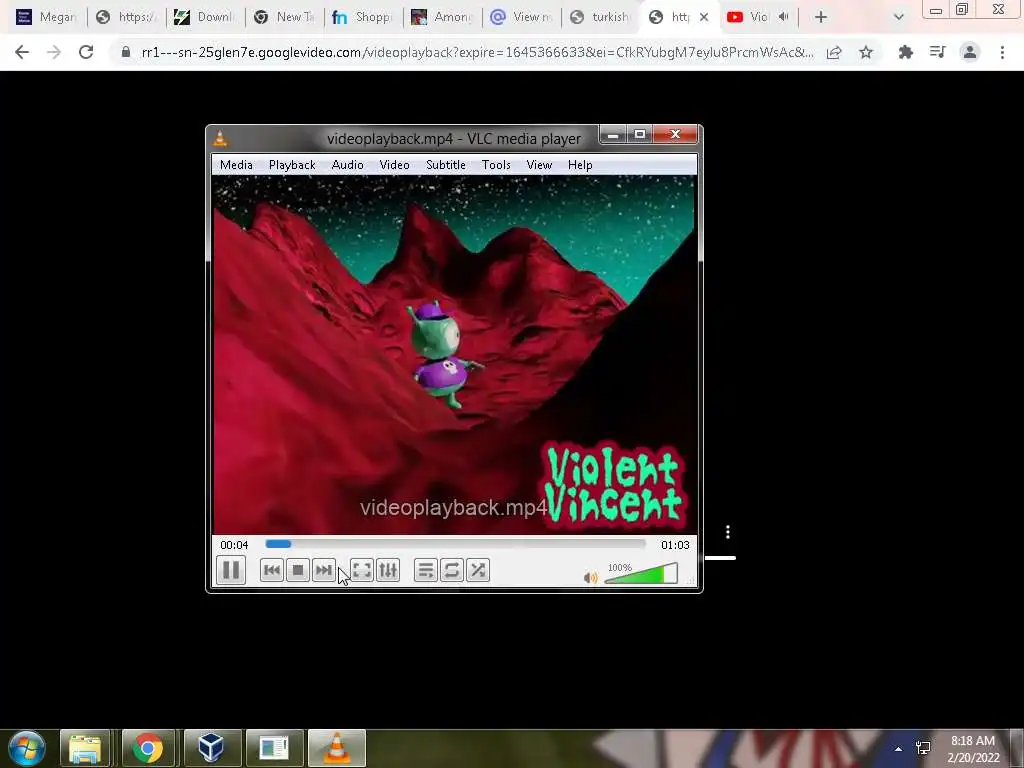This screenshot has width=1024, height=768.
Task: Reload the Chrome page
Action: pos(86,52)
